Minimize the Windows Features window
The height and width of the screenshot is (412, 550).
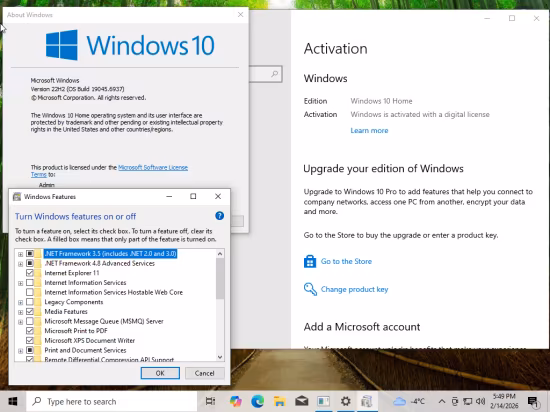[x=169, y=196]
